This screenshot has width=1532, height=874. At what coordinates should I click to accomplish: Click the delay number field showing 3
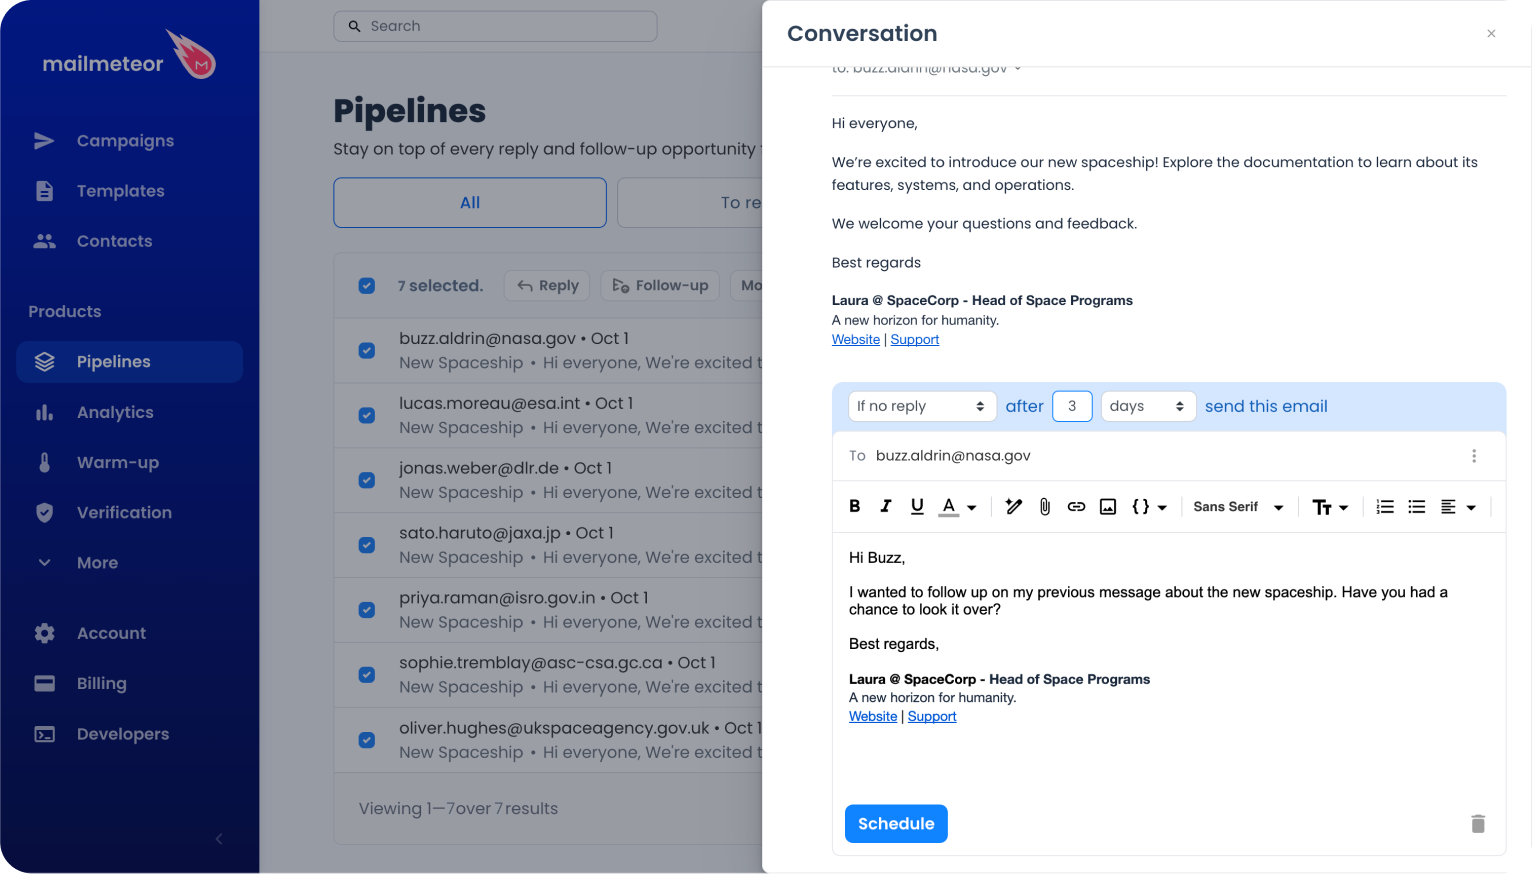pos(1072,406)
